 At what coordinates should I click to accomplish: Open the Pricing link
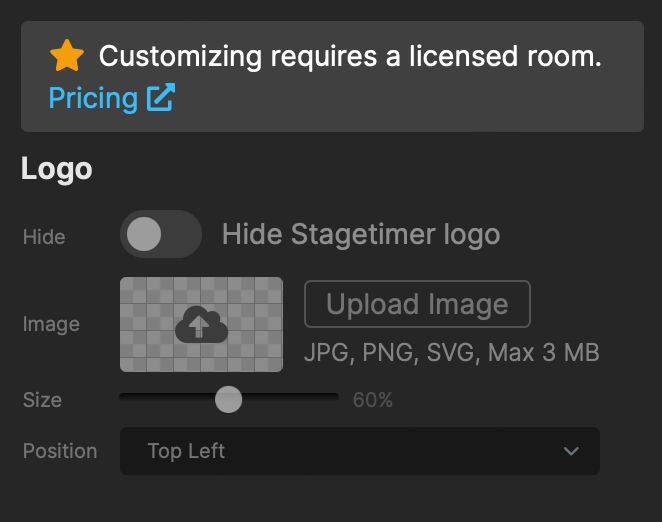[93, 98]
